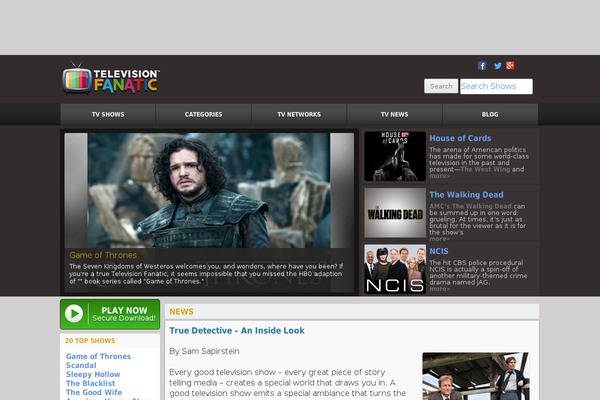
Task: Open True Detective - An Inside Look article
Action: [237, 331]
